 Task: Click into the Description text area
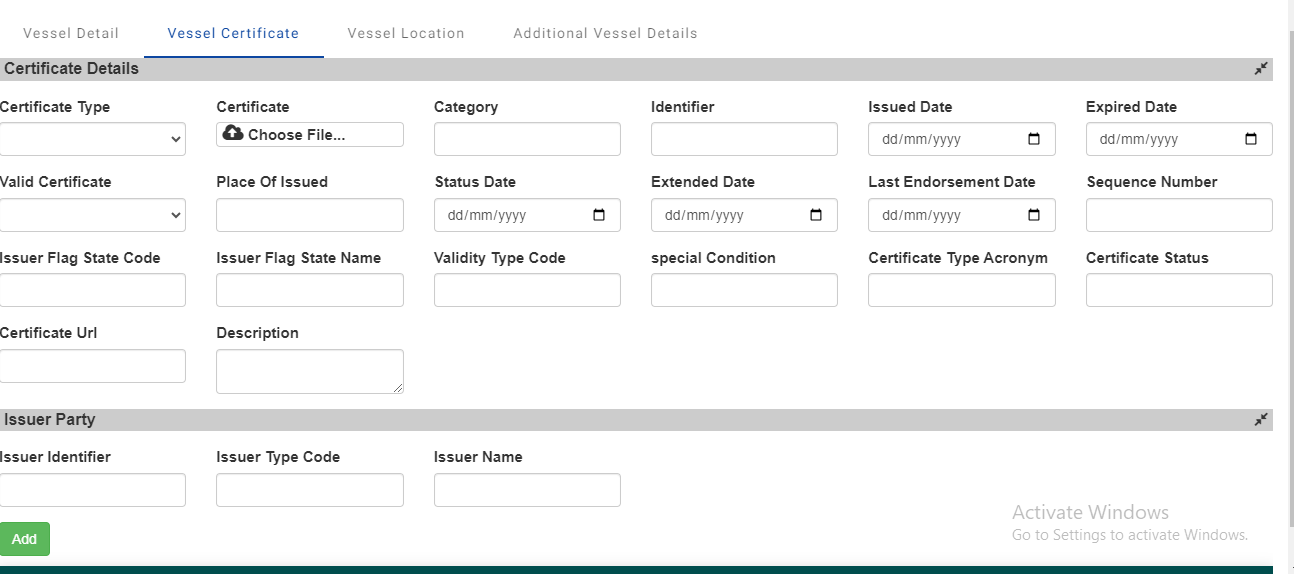309,371
